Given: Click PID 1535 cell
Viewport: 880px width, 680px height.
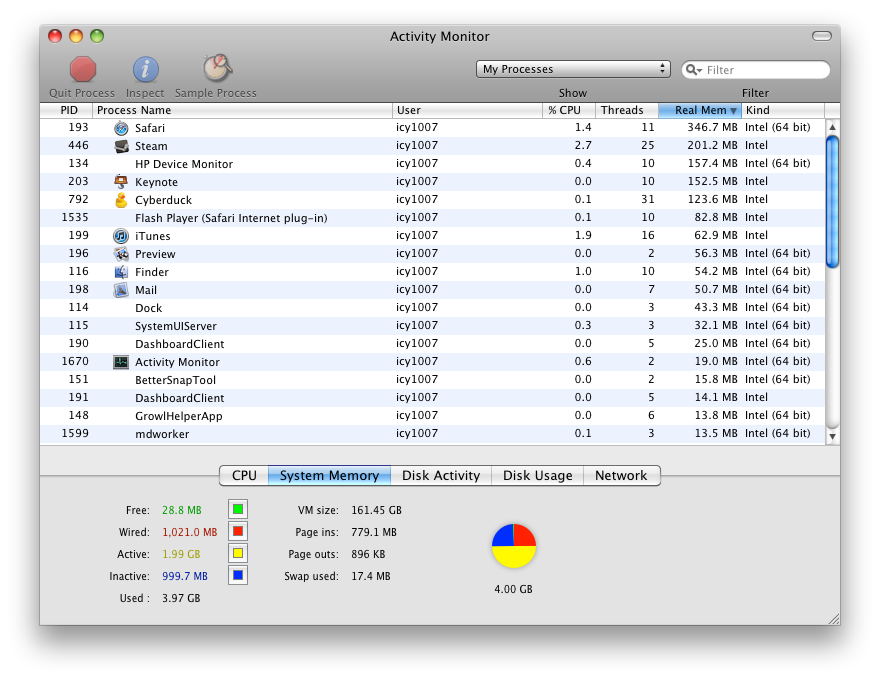Looking at the screenshot, I should pos(75,217).
